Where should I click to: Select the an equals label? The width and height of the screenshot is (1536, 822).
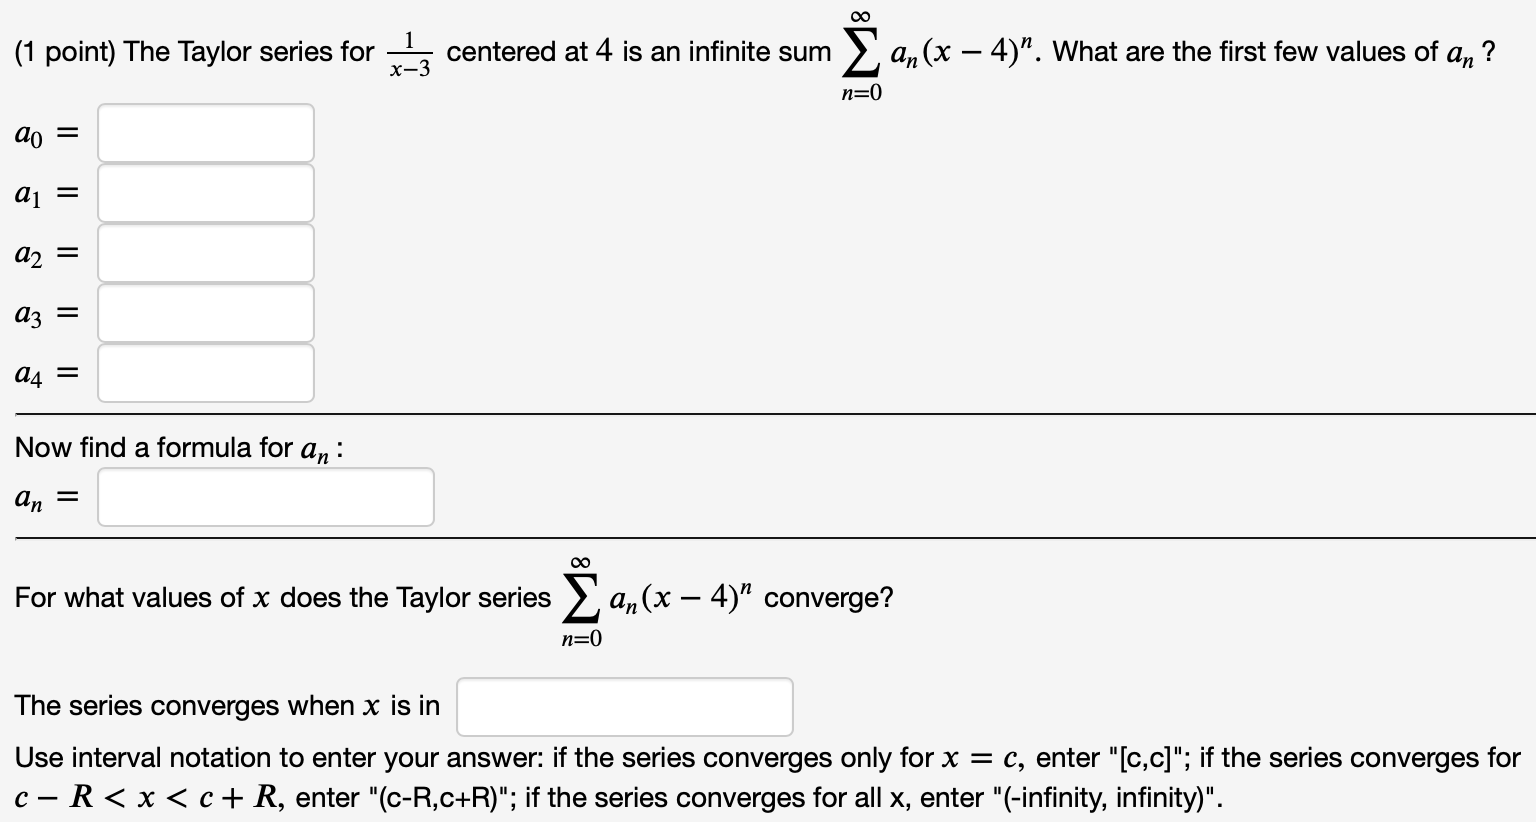(x=42, y=496)
